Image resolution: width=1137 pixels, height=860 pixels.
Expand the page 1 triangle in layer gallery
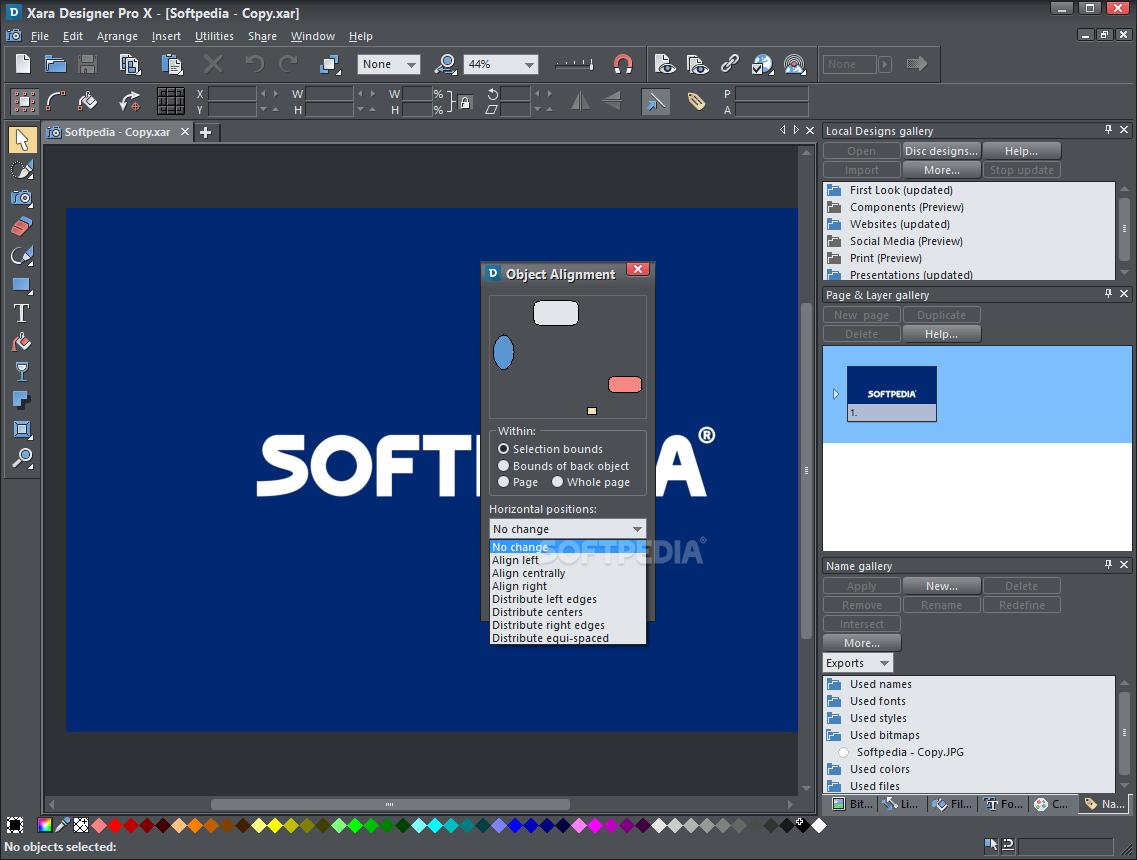[x=835, y=394]
